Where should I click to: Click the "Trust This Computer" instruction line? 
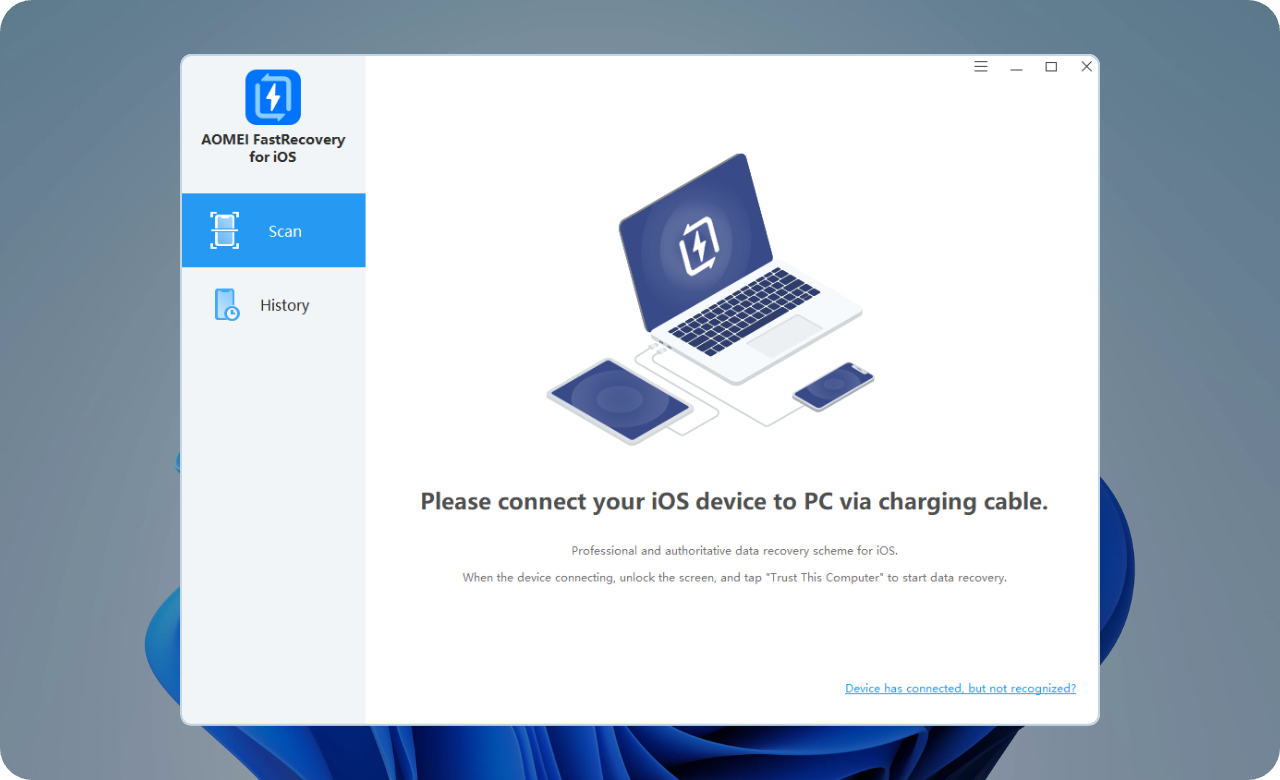[x=734, y=578]
